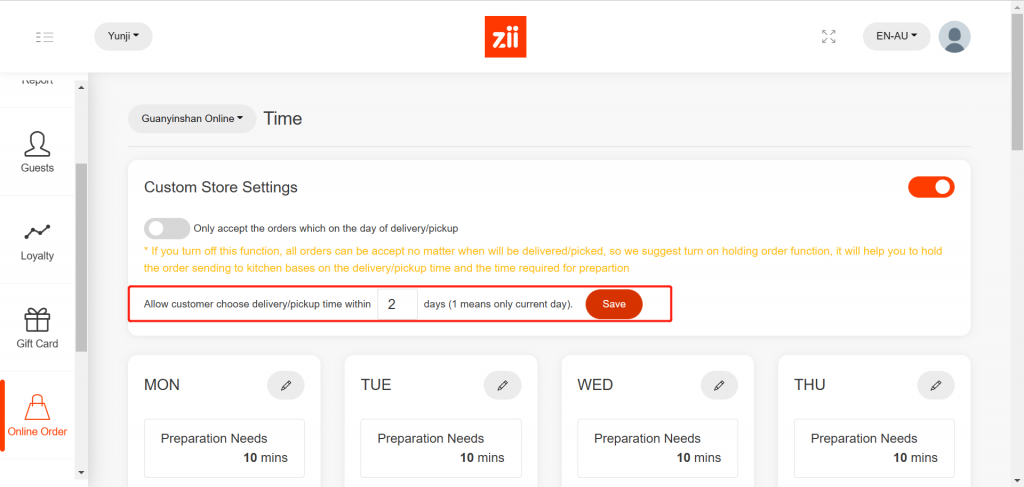Click the sidebar collapse menu icon
This screenshot has height=487, width=1024.
pos(44,37)
